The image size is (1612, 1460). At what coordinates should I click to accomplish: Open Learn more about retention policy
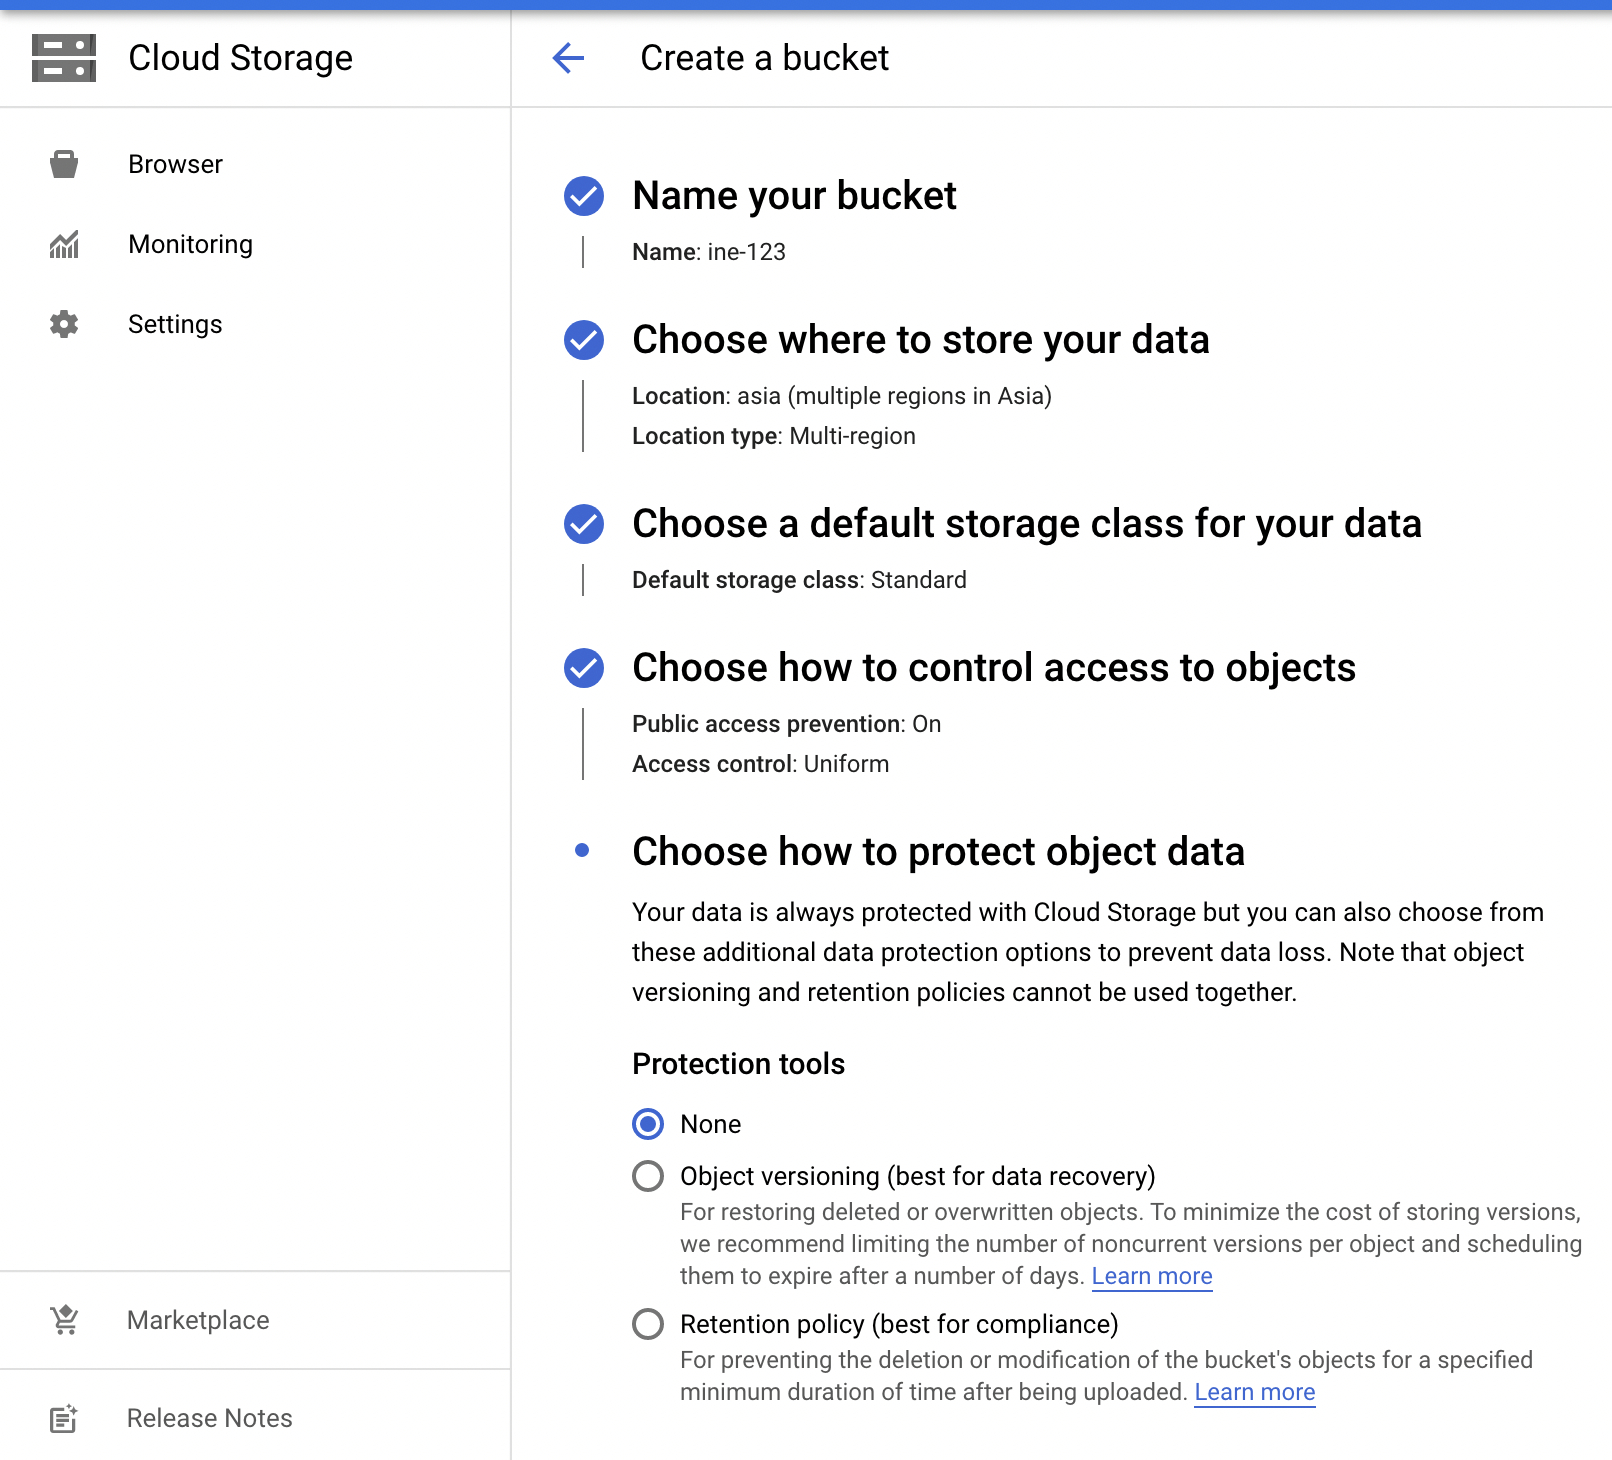click(1254, 1391)
